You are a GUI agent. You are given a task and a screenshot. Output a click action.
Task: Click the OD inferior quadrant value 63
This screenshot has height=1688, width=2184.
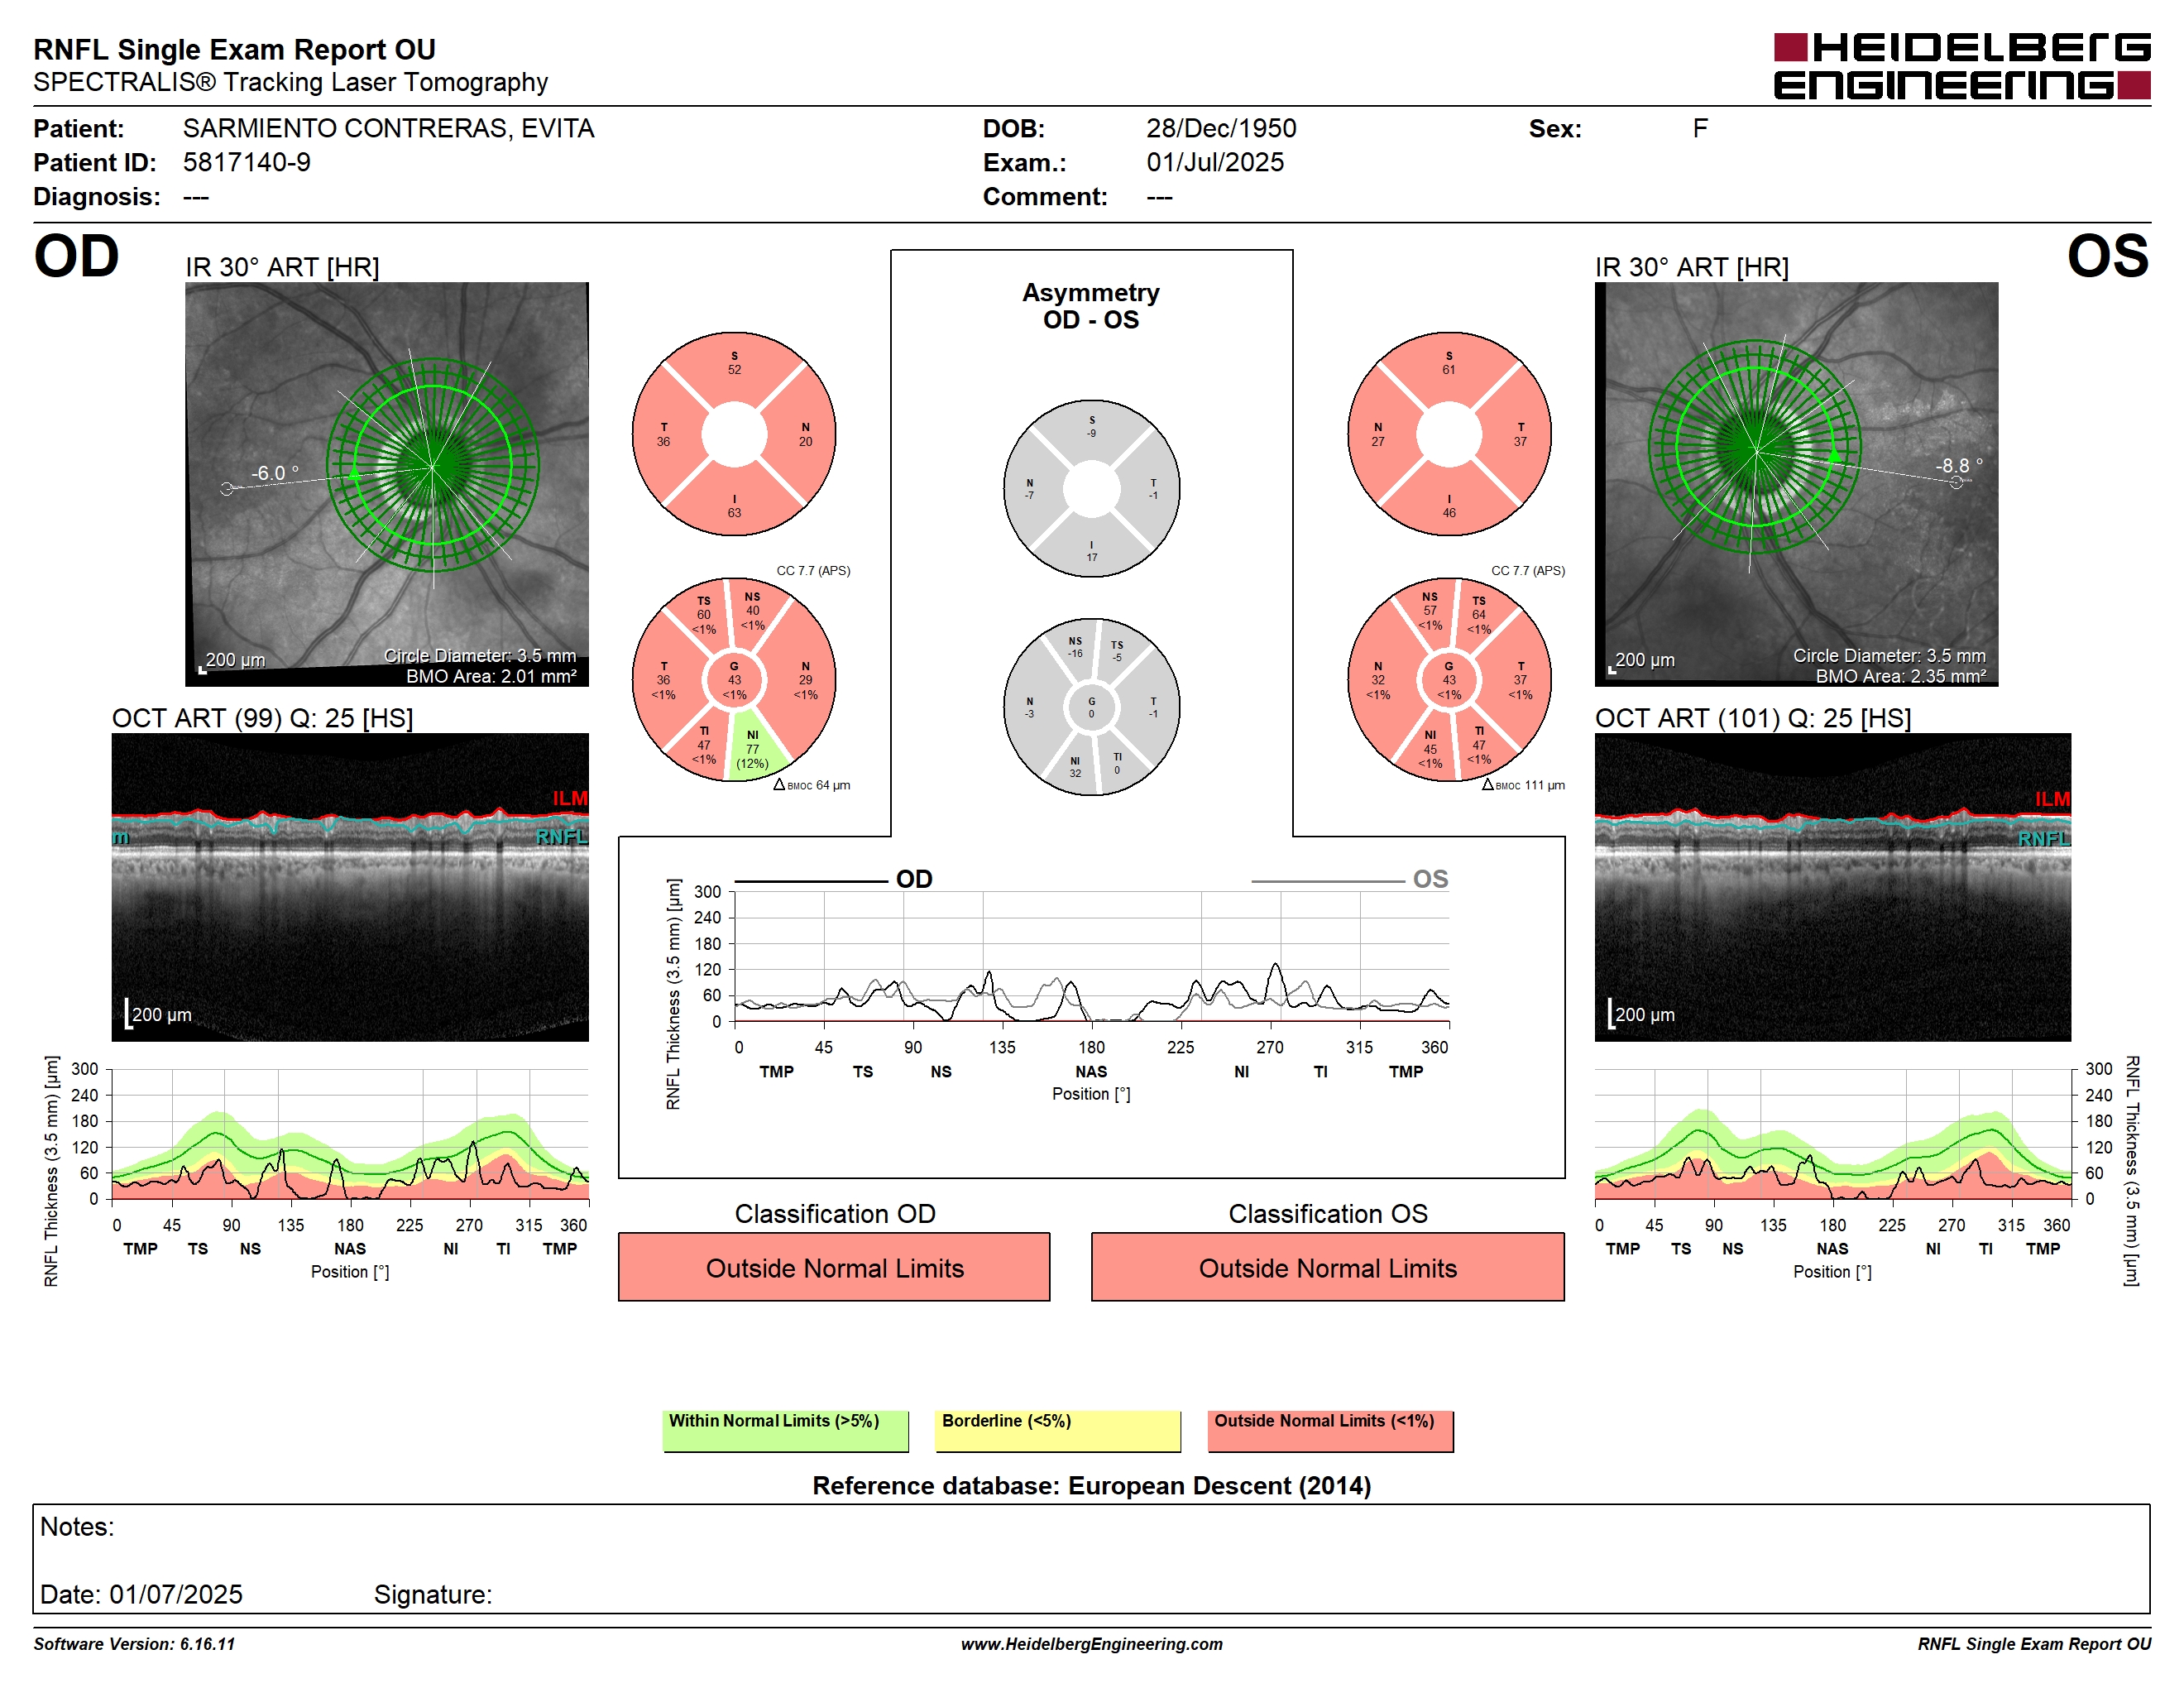click(x=734, y=513)
